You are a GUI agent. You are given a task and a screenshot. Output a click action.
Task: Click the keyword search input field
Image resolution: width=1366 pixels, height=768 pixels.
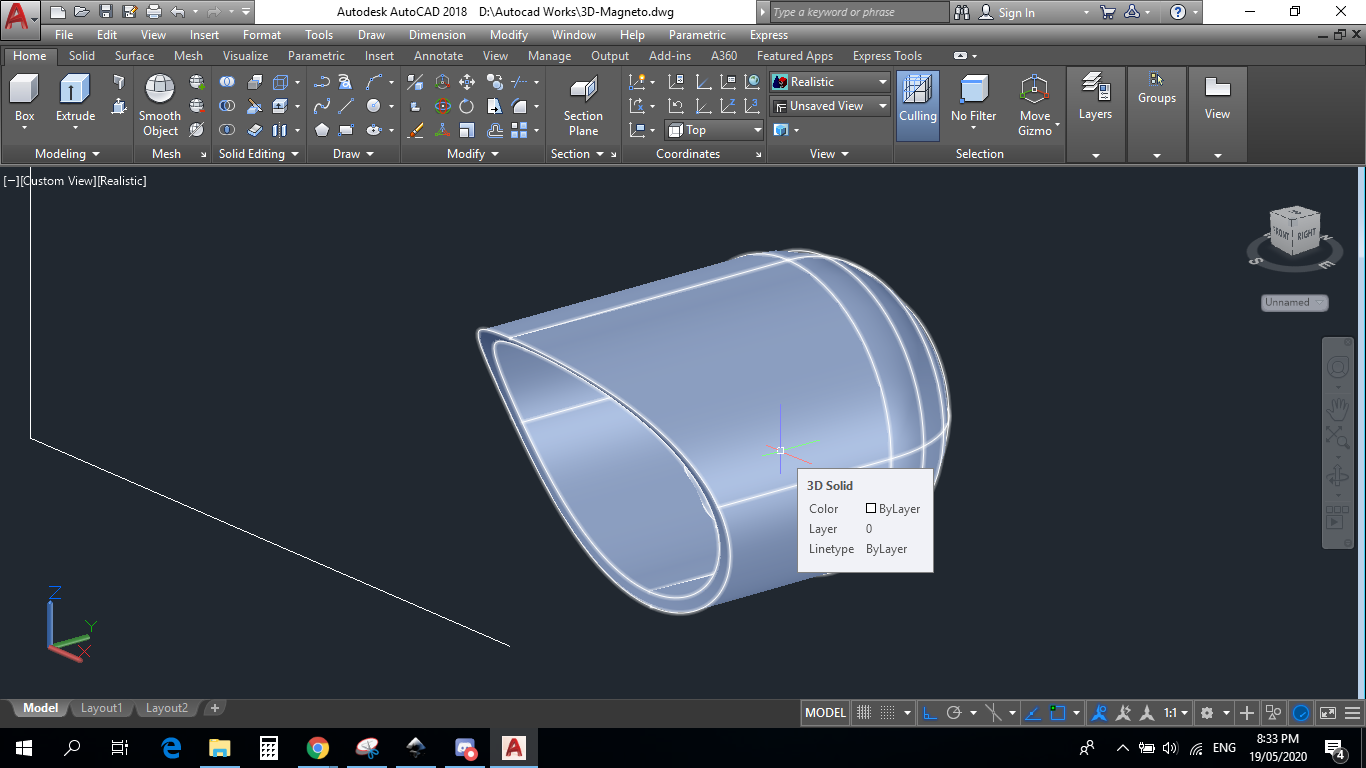point(859,12)
